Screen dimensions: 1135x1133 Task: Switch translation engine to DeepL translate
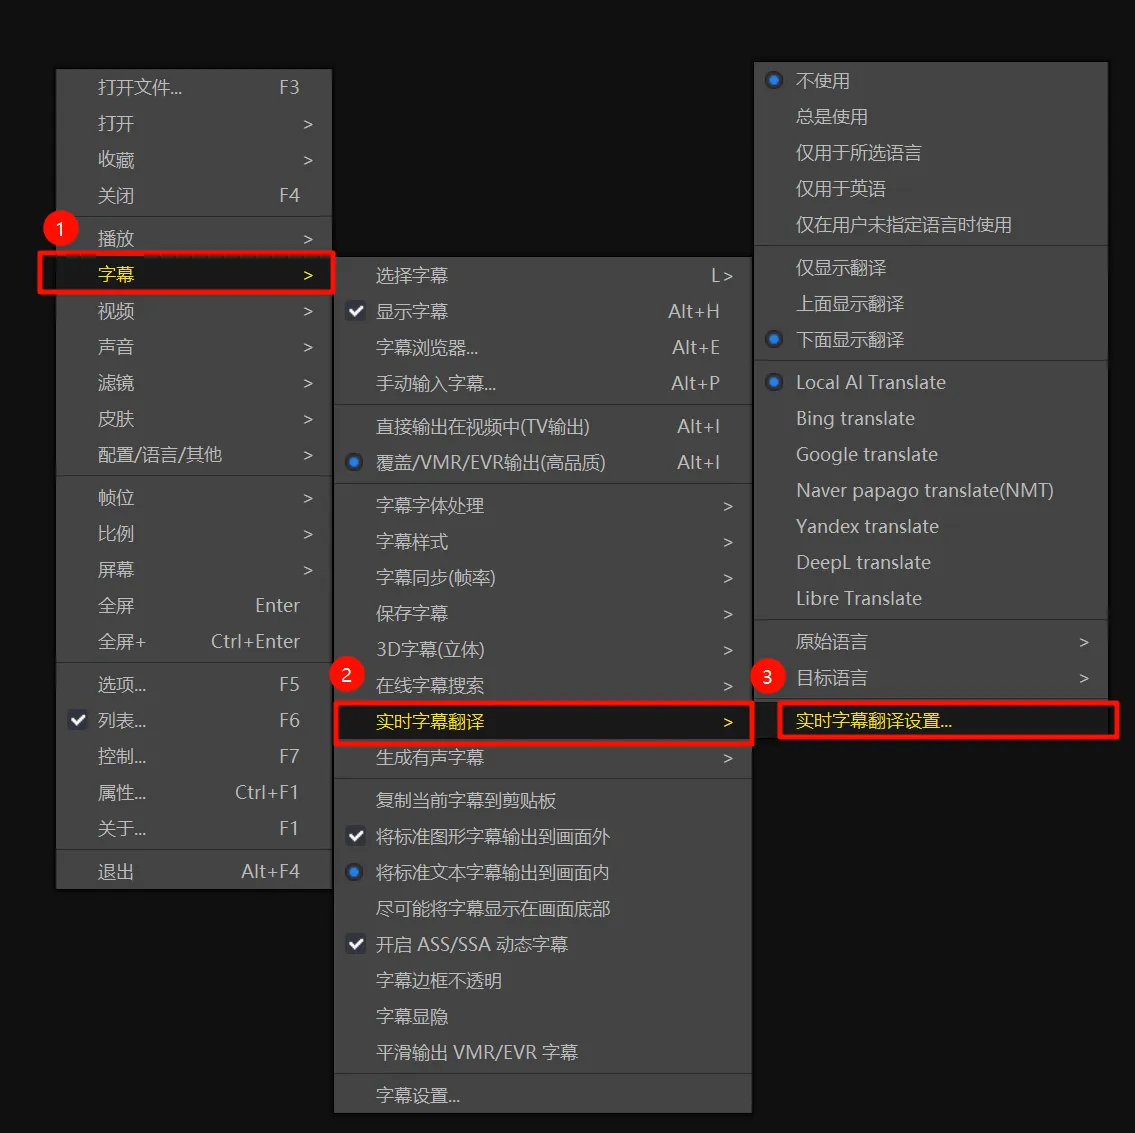coord(862,562)
